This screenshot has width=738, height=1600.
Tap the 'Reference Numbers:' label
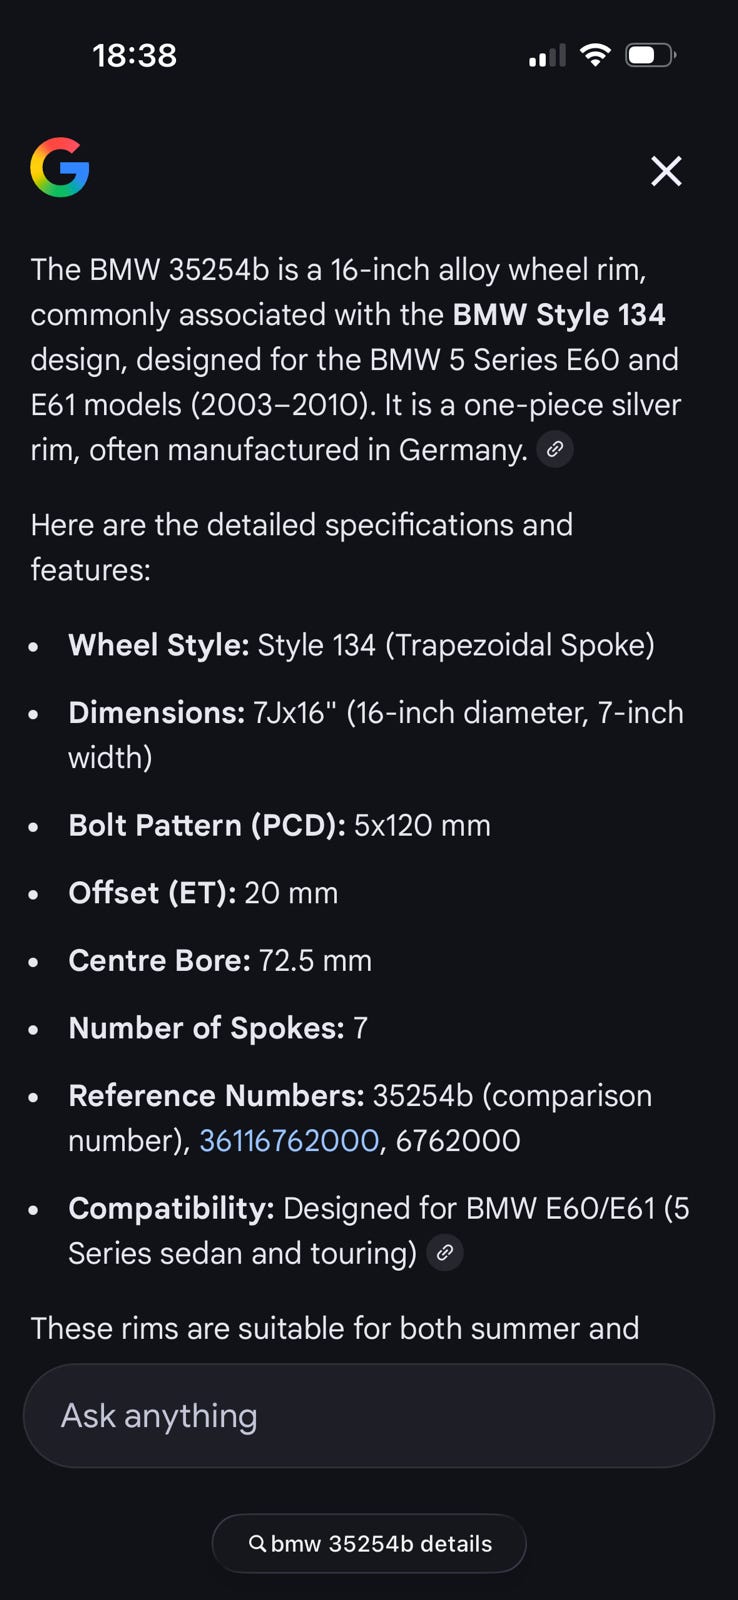[x=216, y=1096]
